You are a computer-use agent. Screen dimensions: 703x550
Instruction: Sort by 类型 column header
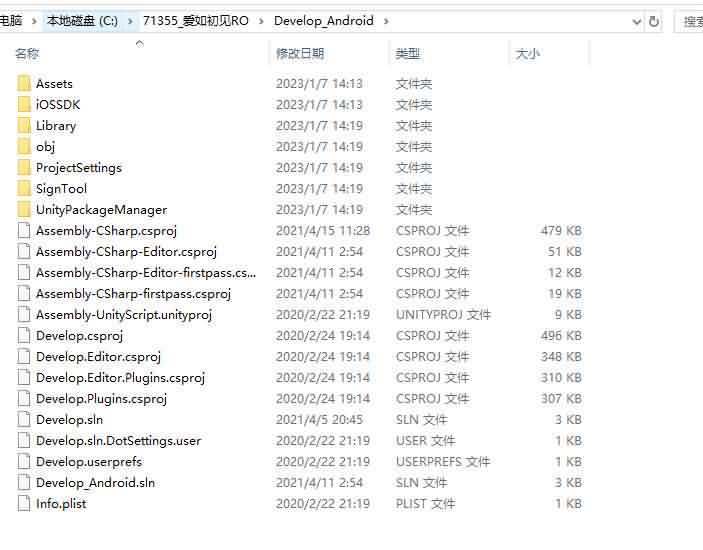[408, 54]
